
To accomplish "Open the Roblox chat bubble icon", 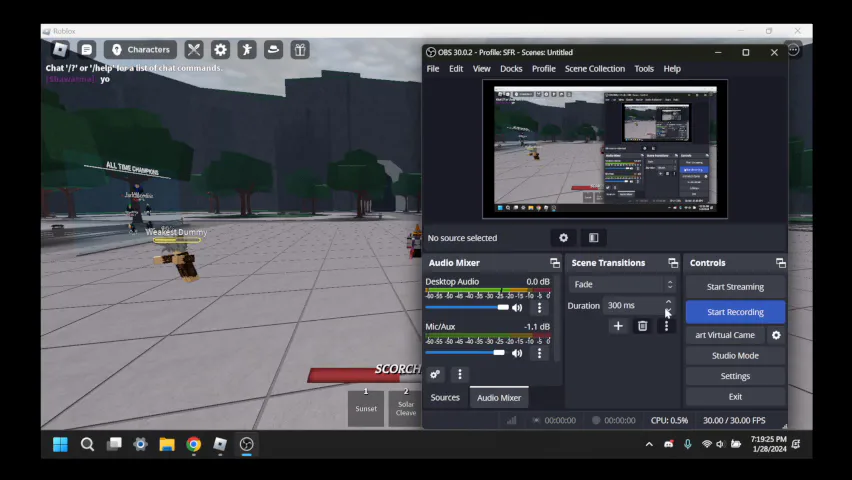I will 86,49.
